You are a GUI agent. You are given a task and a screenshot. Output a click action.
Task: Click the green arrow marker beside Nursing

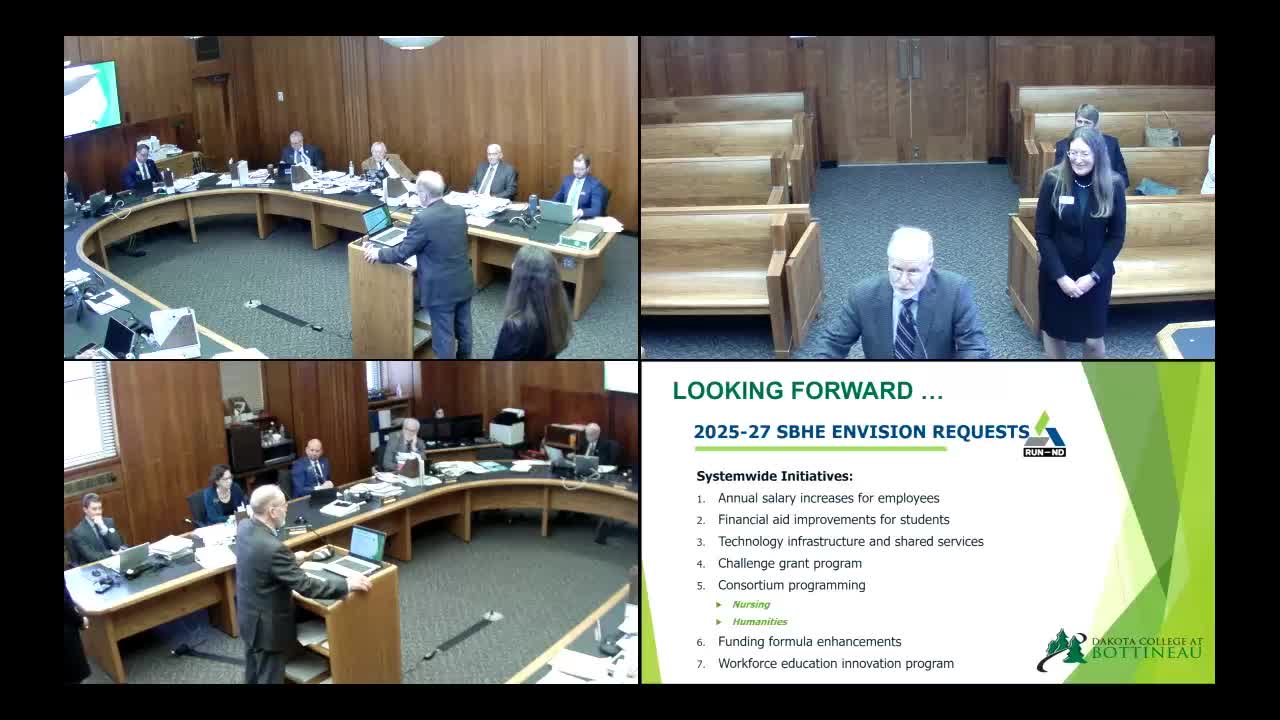(x=719, y=604)
